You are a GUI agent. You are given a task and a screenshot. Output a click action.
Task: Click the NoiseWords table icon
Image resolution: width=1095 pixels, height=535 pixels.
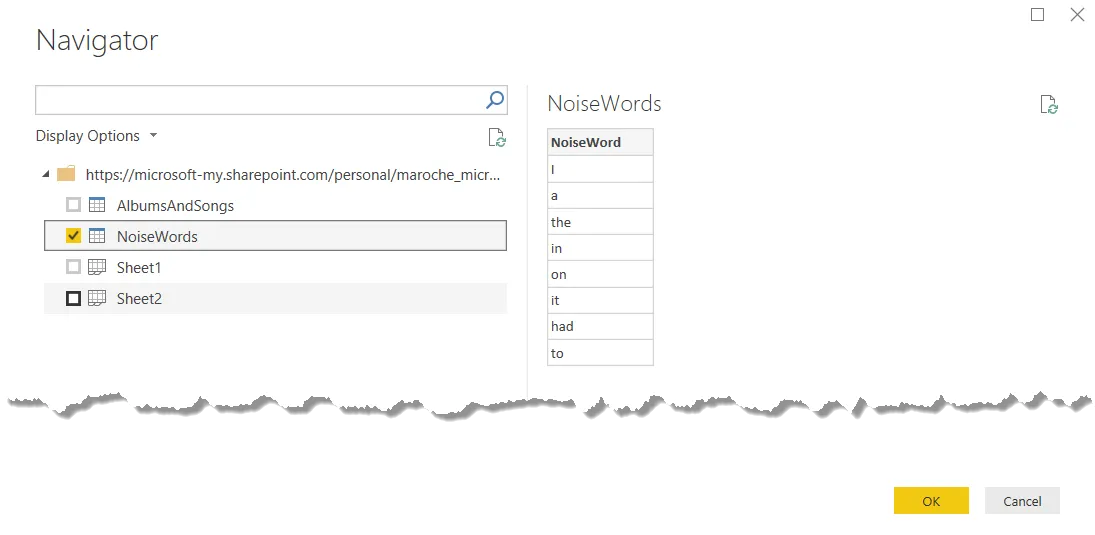point(97,236)
